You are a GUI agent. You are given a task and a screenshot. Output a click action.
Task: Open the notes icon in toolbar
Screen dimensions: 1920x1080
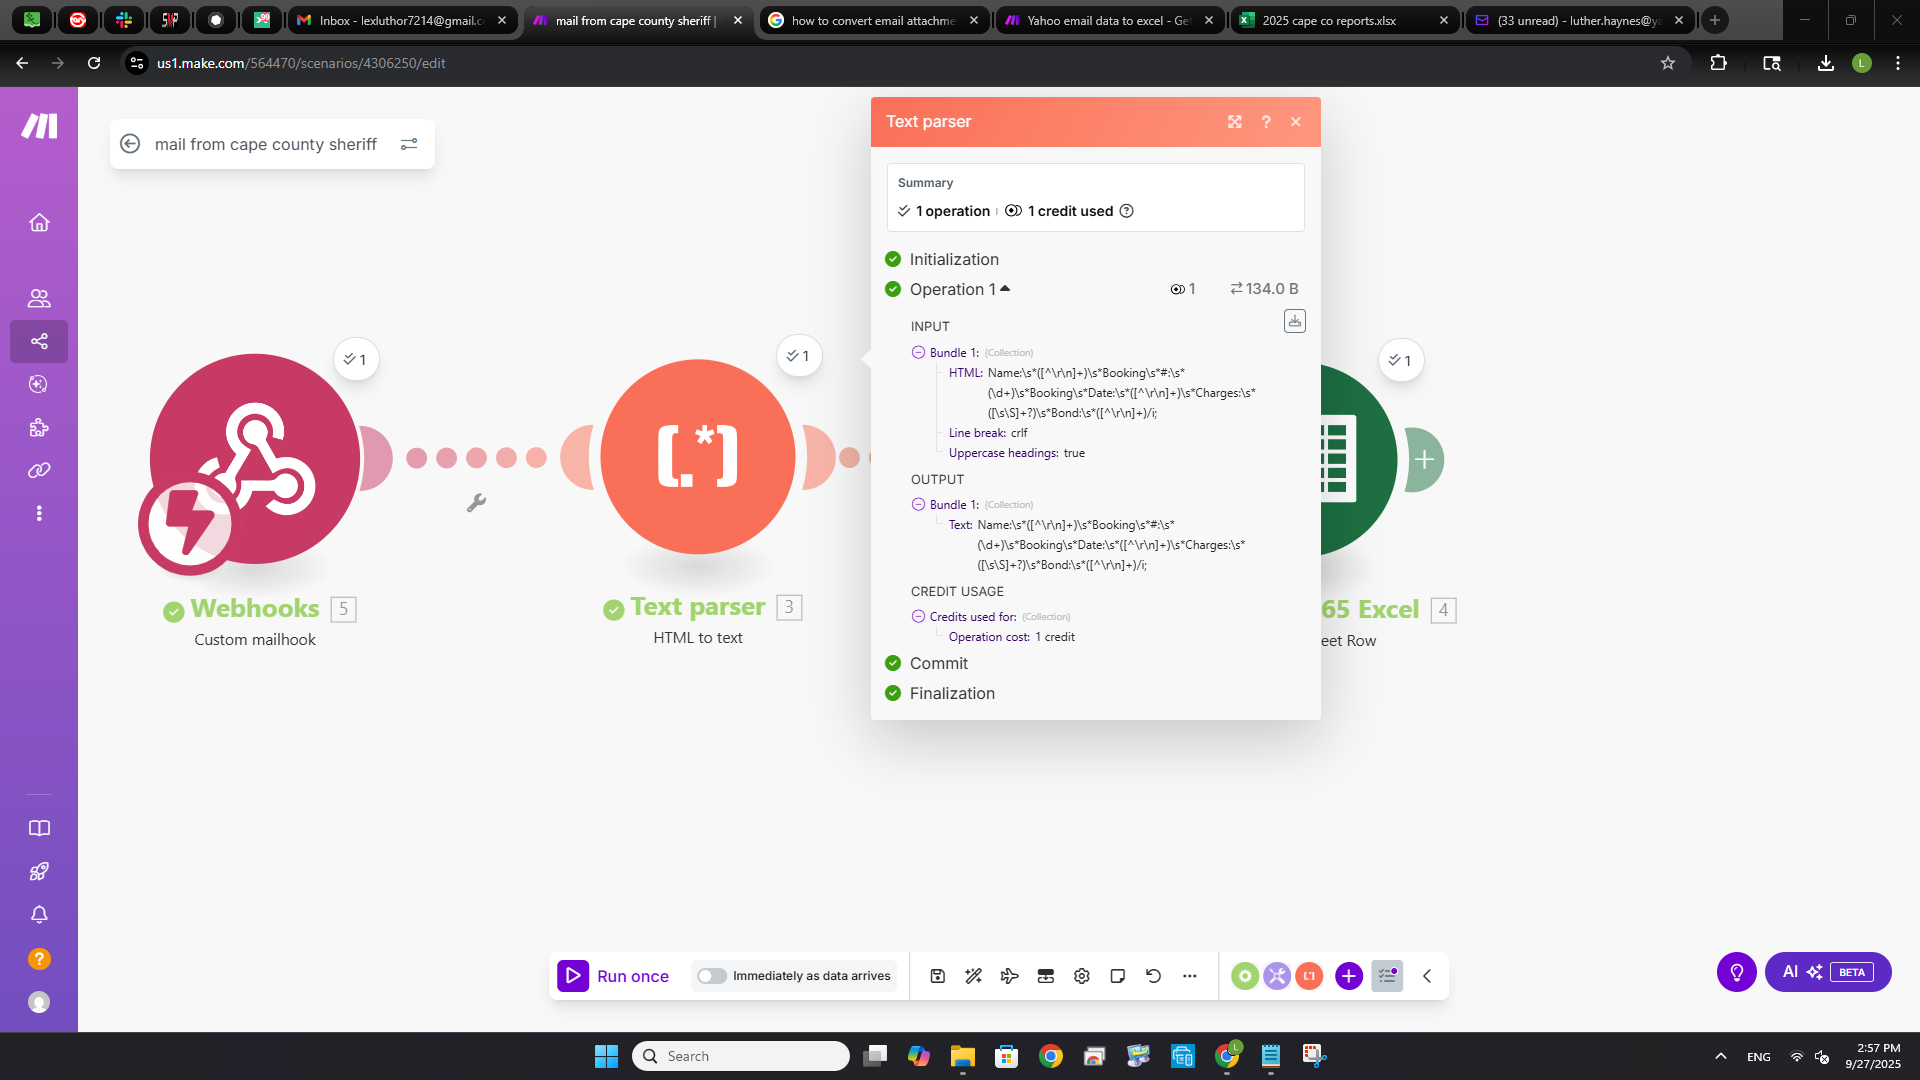[1117, 976]
